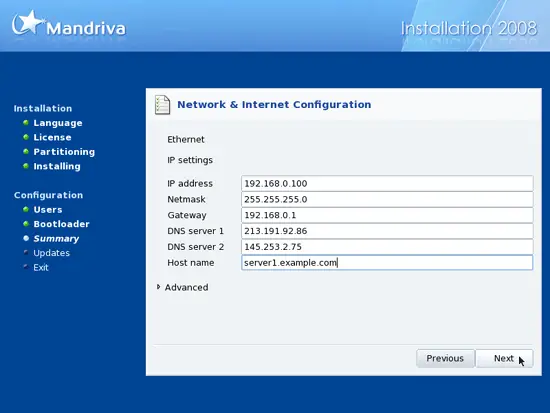Expand the Advanced section
The width and height of the screenshot is (550, 413).
[x=182, y=287]
